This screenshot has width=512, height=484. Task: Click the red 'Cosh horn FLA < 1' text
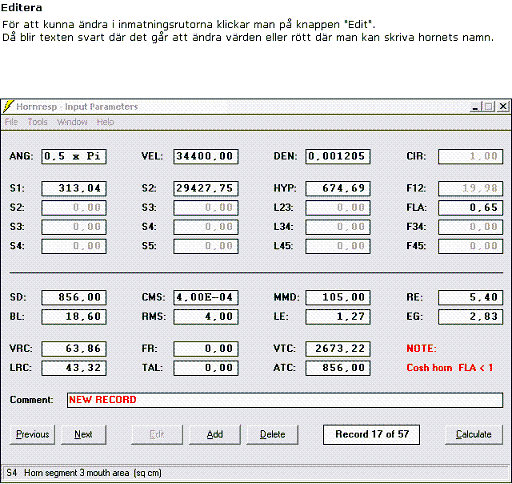pos(450,368)
